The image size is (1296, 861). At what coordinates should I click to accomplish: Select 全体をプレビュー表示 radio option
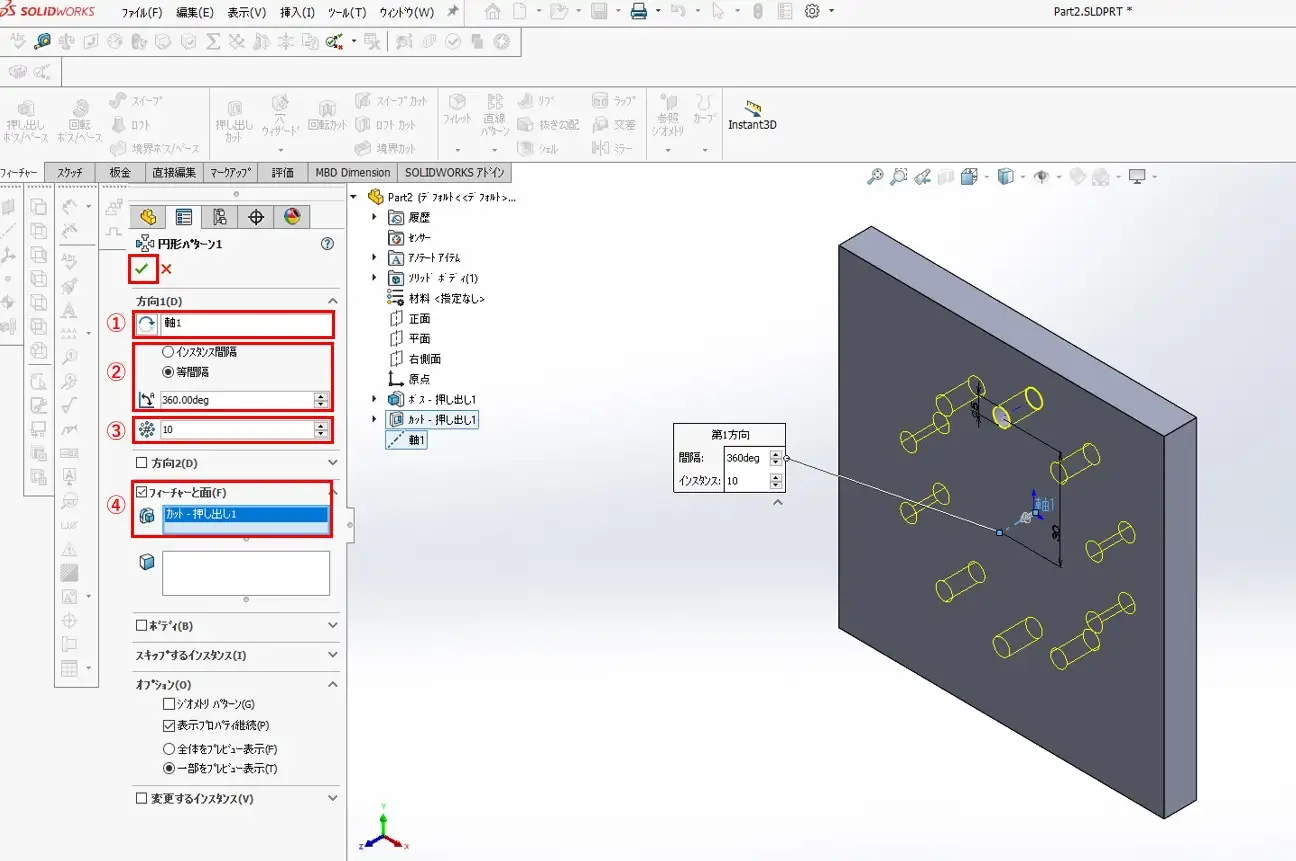(168, 748)
